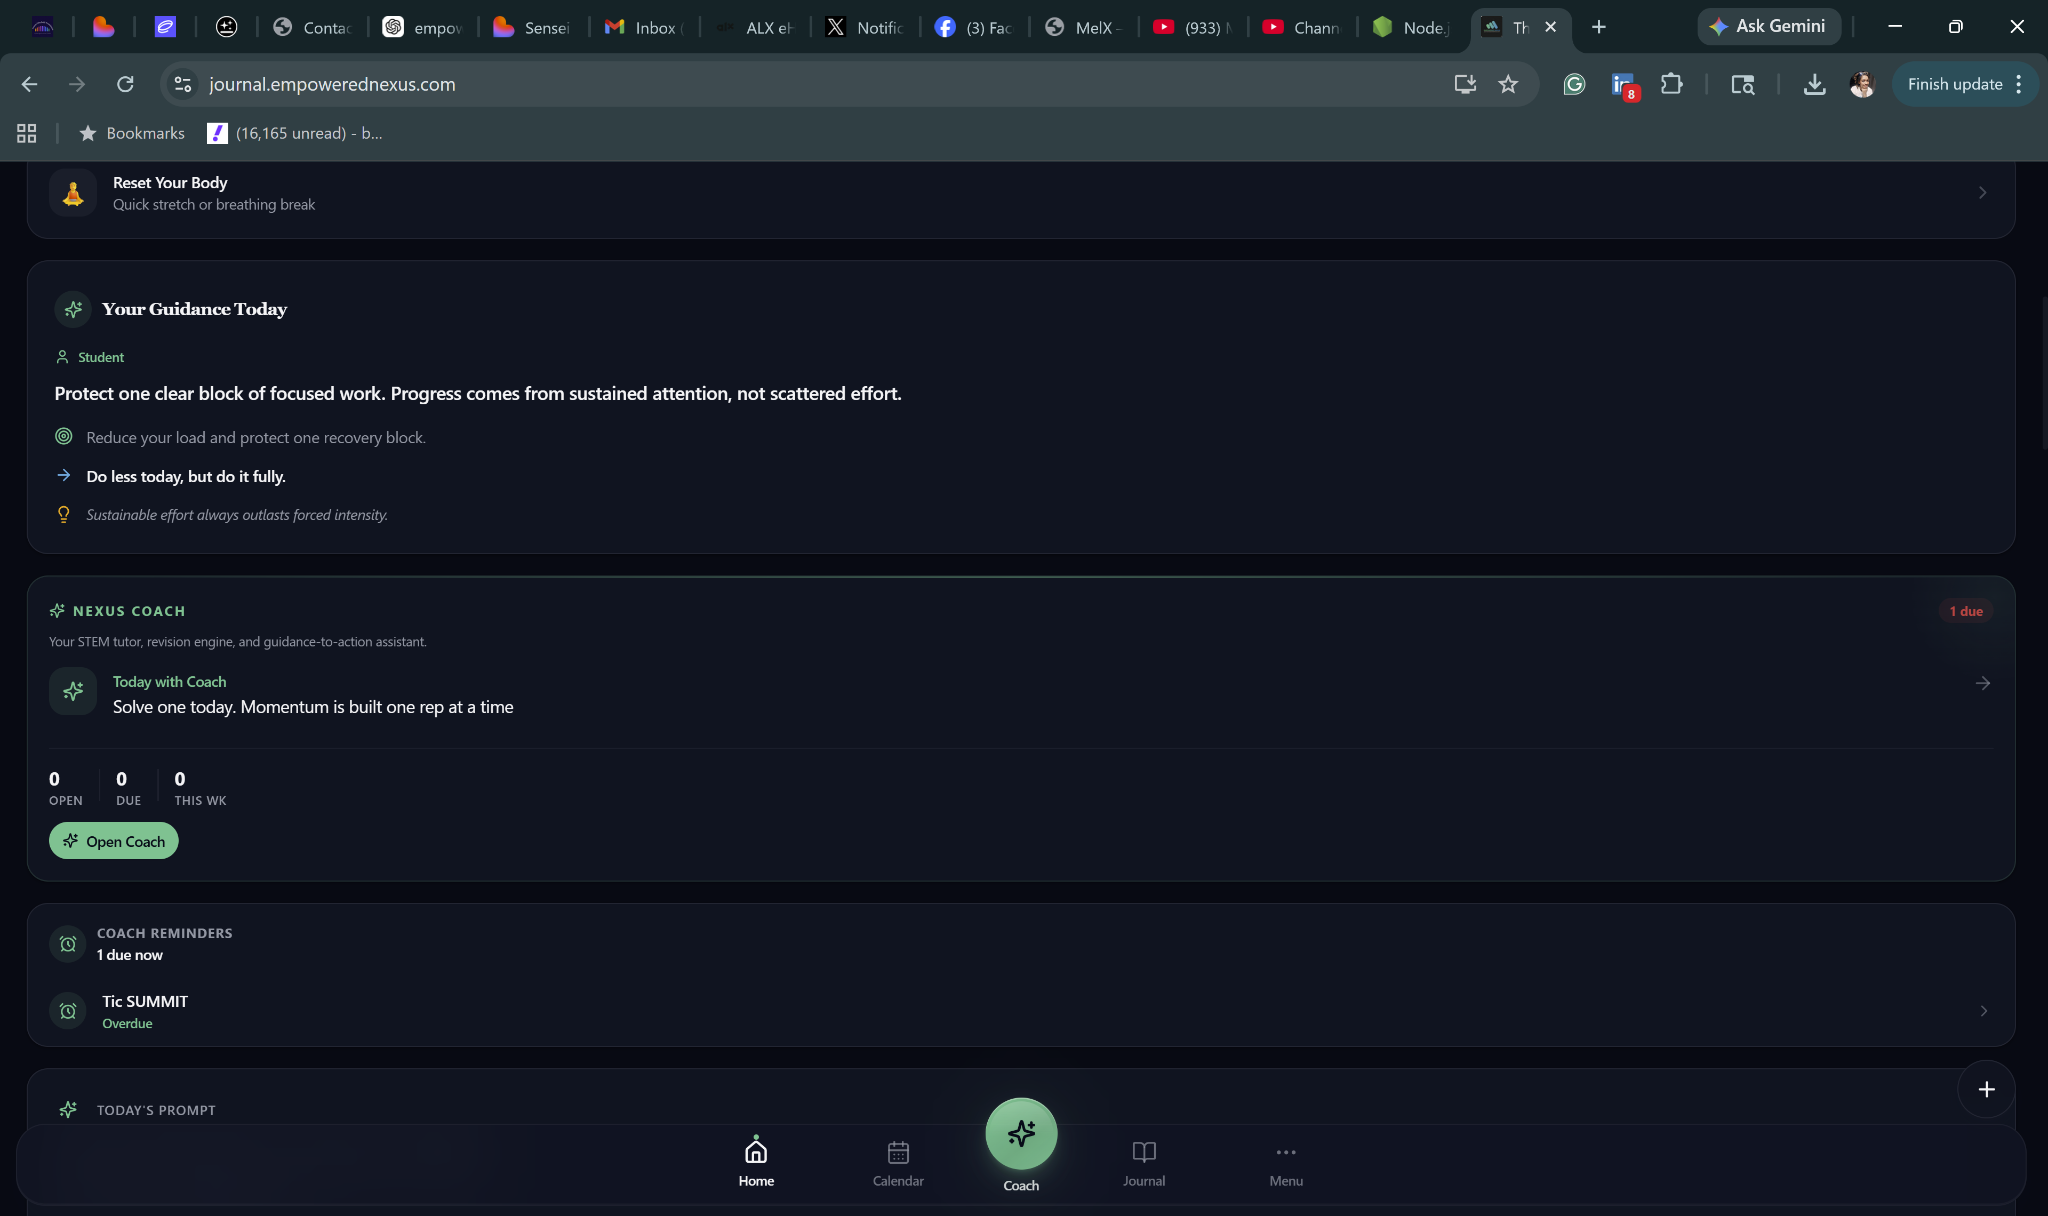Switch to the MelX tab
This screenshot has width=2048, height=1216.
1085,27
